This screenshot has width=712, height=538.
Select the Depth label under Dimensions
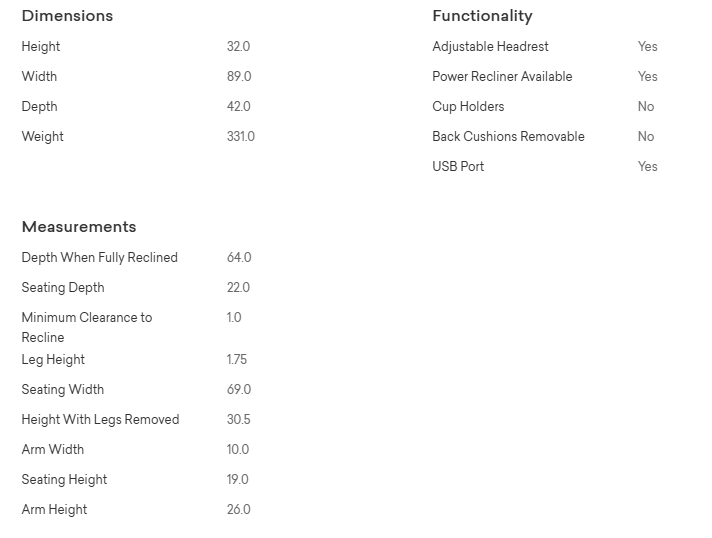(40, 107)
